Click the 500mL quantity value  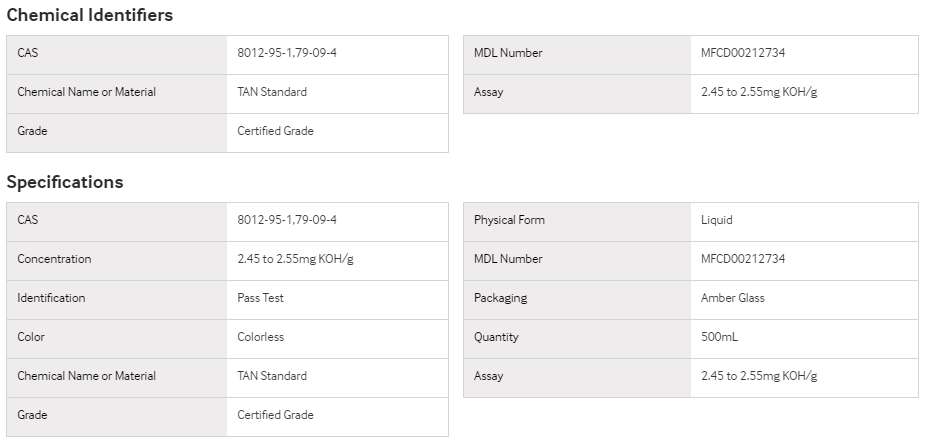[719, 337]
